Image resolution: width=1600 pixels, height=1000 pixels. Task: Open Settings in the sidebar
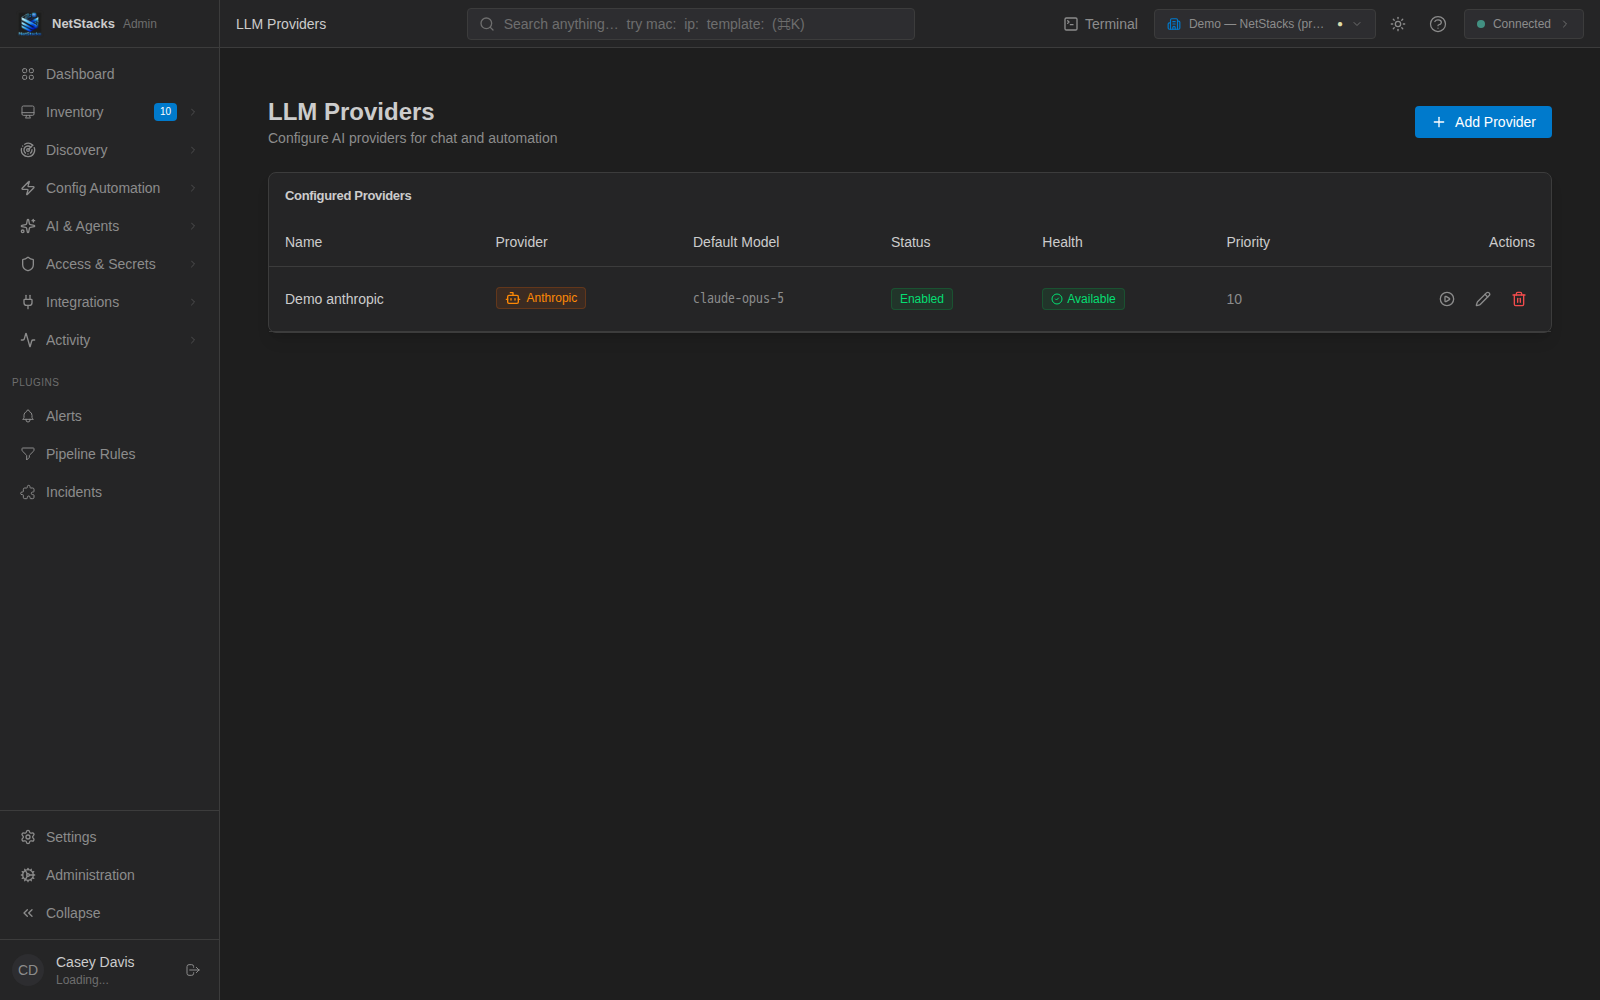pyautogui.click(x=109, y=837)
